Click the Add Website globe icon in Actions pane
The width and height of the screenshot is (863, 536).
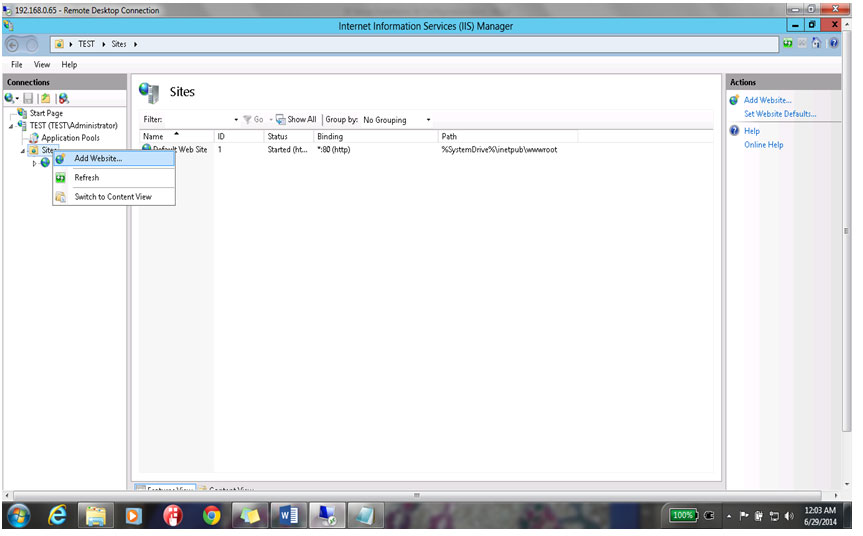[734, 100]
